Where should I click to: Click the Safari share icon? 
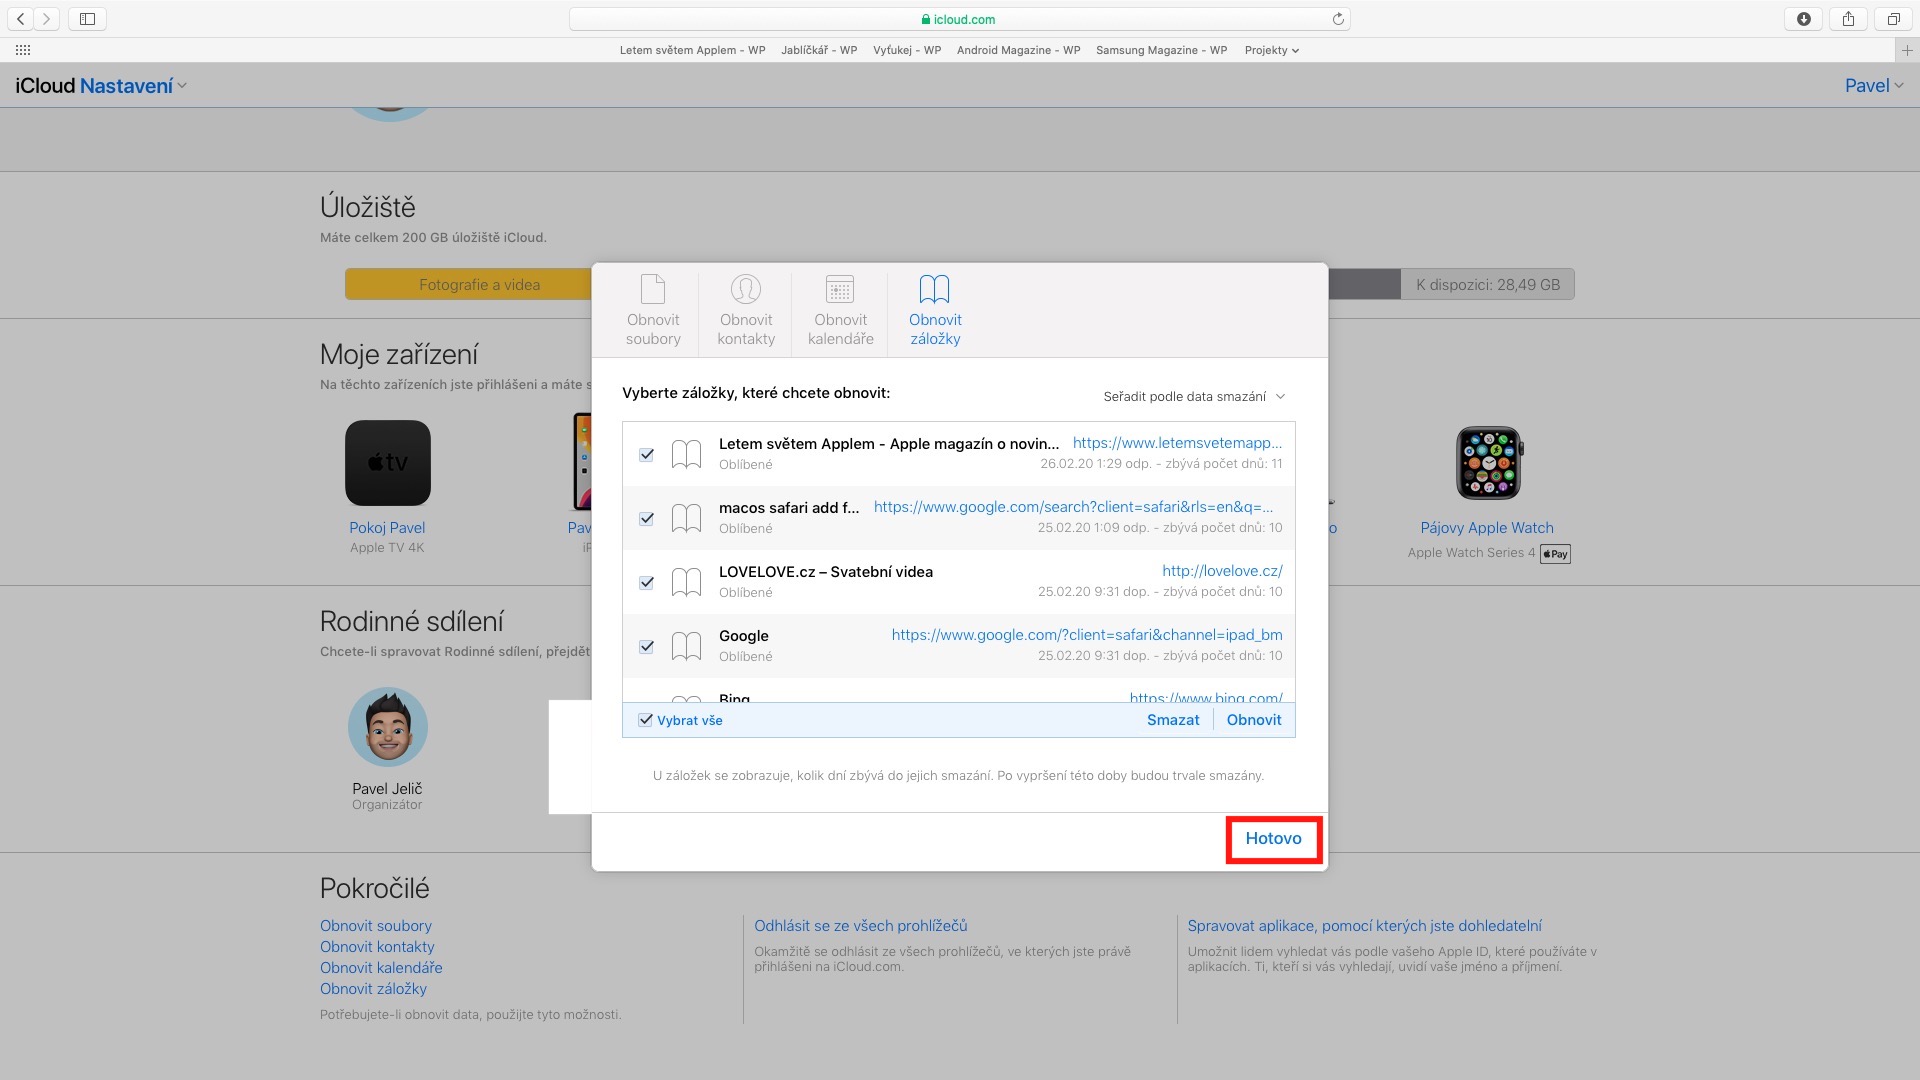pos(1848,19)
